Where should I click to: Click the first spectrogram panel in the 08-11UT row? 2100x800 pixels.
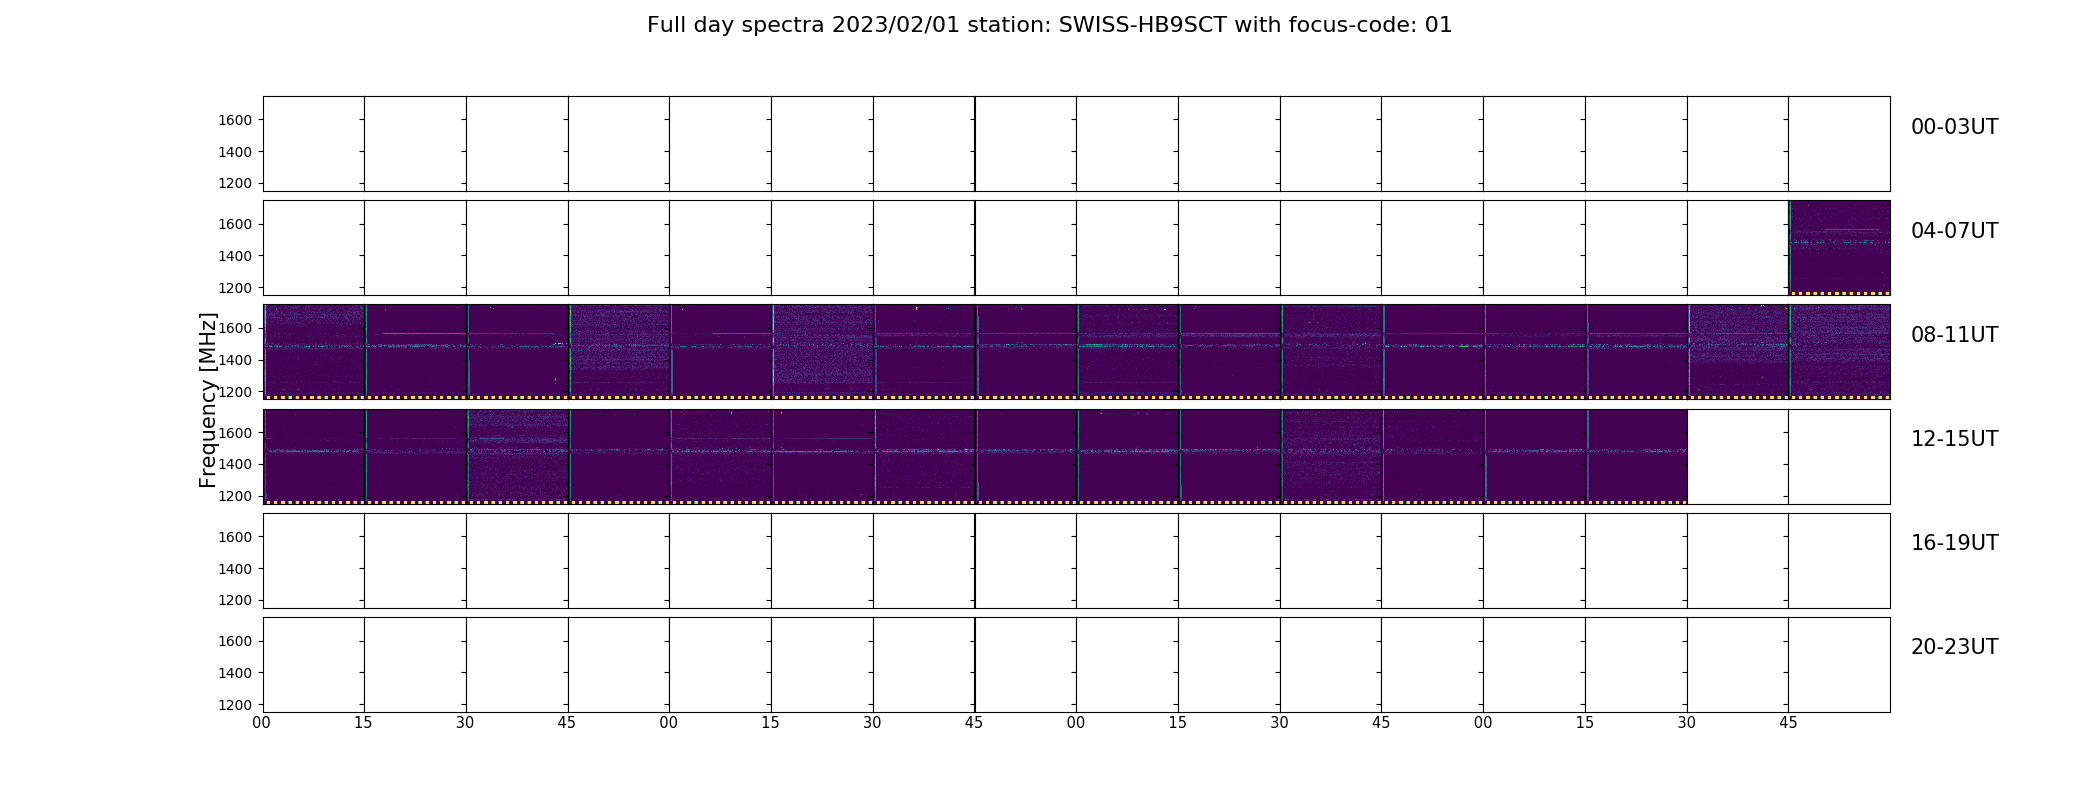[x=314, y=352]
